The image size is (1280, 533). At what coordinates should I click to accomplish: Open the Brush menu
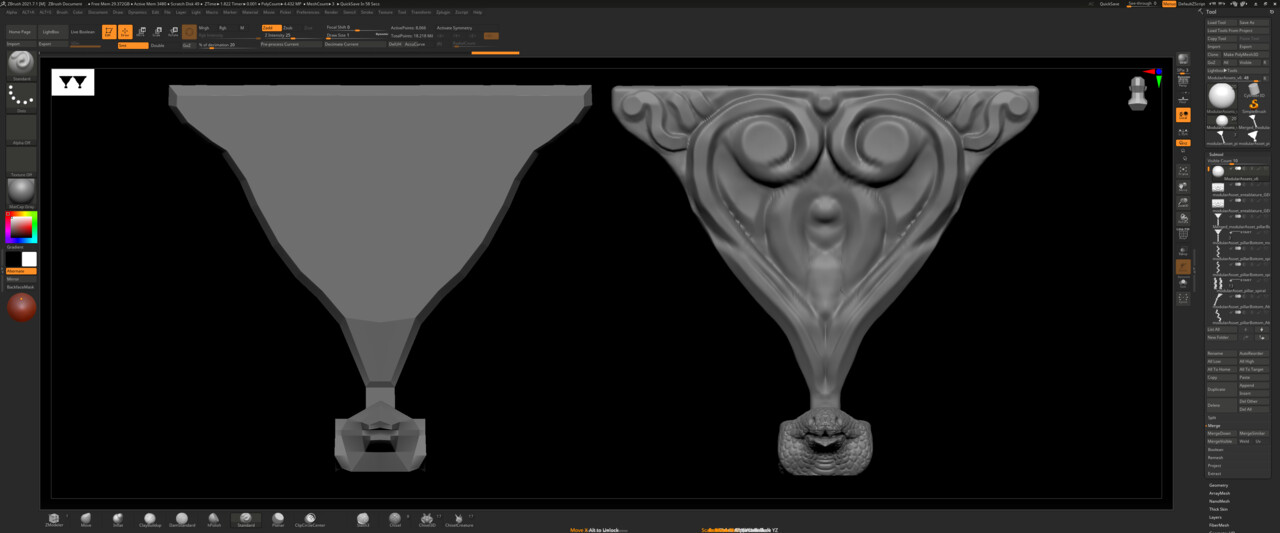pyautogui.click(x=62, y=12)
